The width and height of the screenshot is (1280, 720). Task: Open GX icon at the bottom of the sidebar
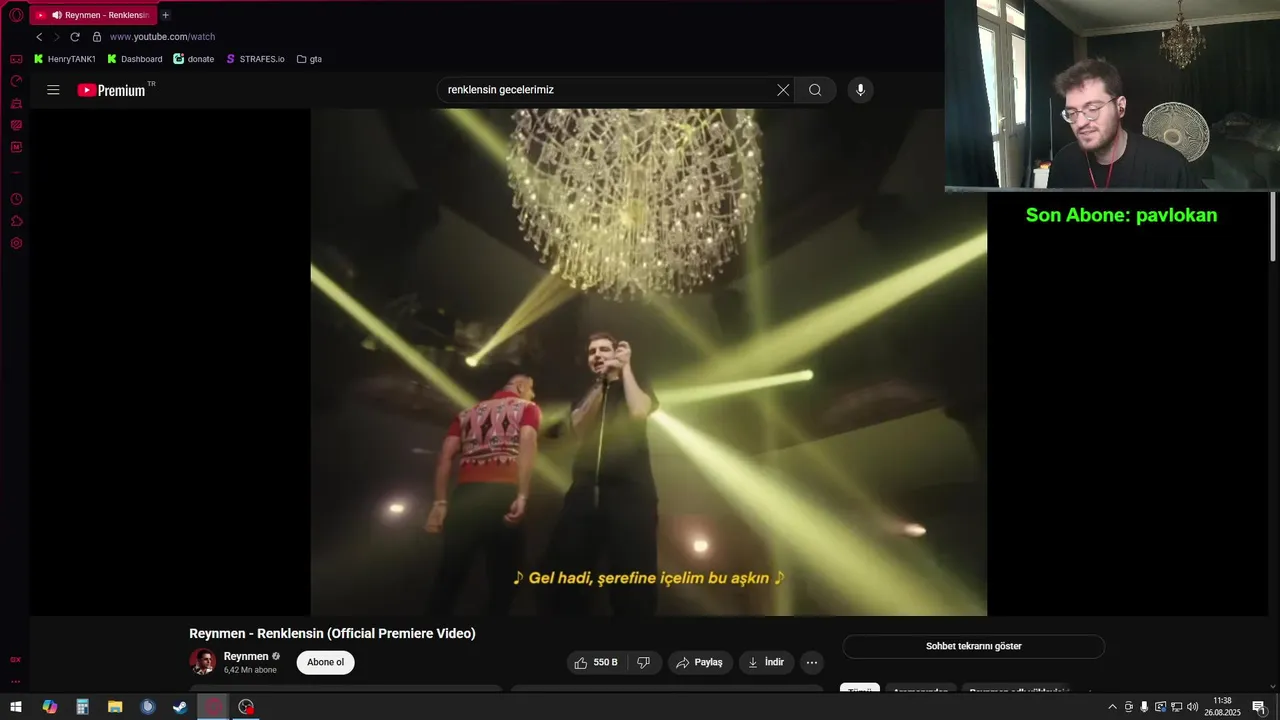click(16, 660)
